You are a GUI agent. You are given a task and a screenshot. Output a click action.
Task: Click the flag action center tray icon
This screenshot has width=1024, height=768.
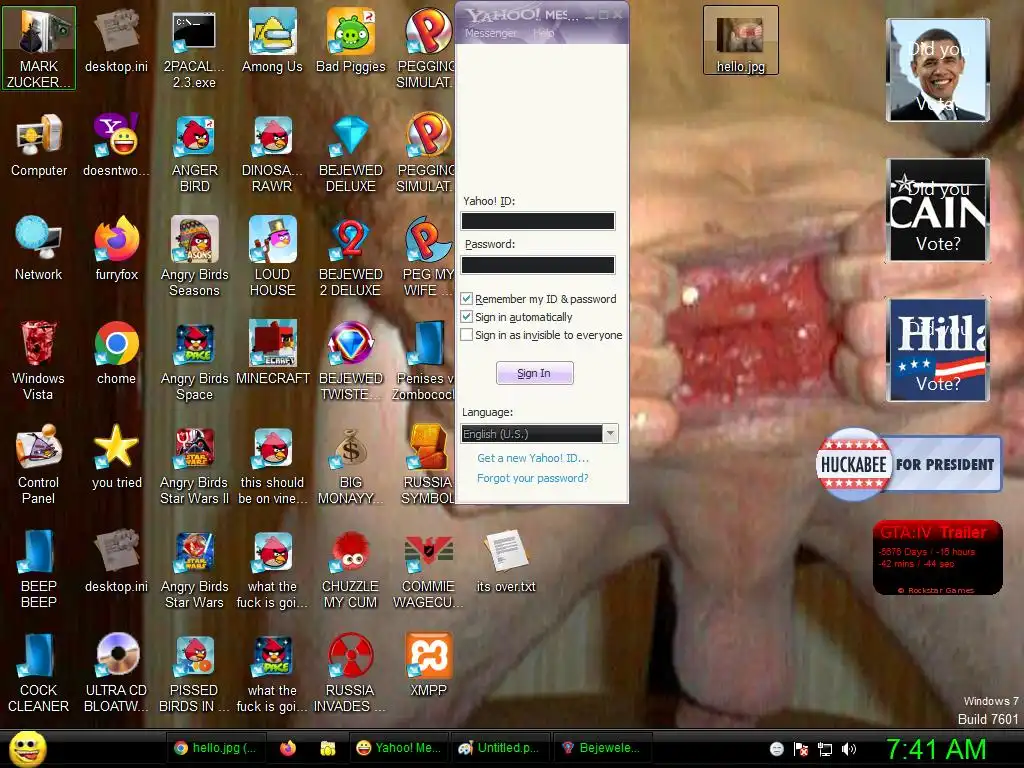[801, 749]
